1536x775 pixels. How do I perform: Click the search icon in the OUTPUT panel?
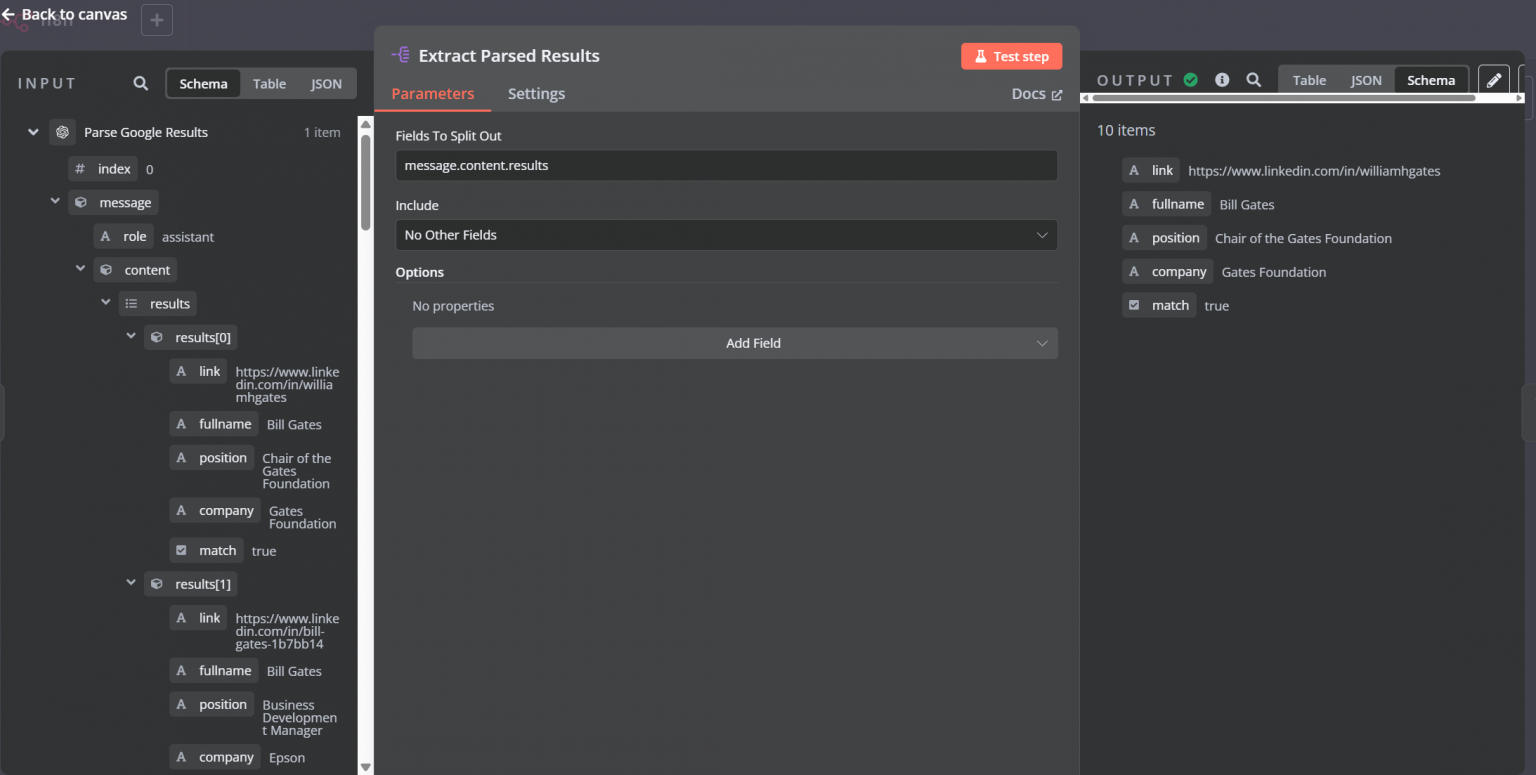[x=1254, y=79]
